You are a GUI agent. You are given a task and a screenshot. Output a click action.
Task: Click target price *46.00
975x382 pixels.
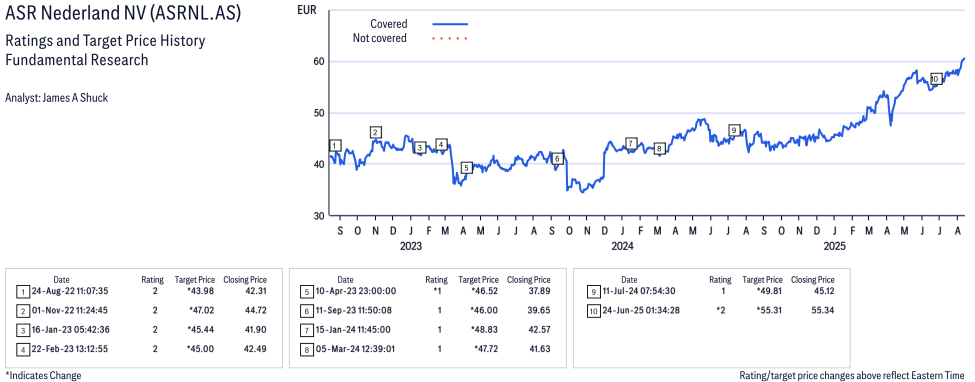(484, 310)
